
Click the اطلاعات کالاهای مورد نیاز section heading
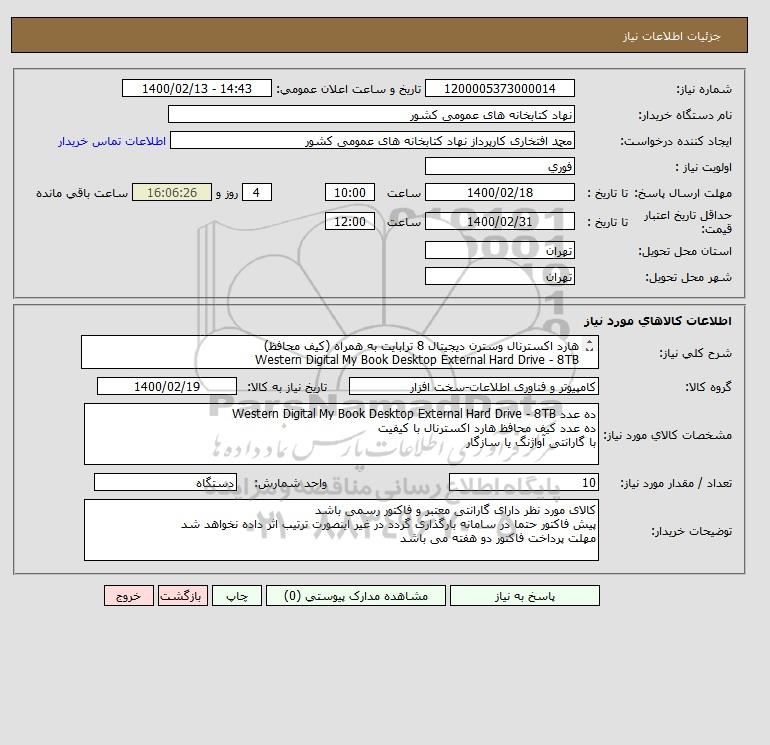658,321
